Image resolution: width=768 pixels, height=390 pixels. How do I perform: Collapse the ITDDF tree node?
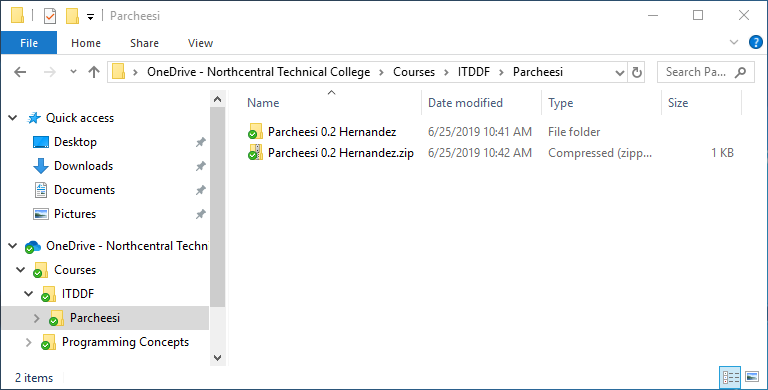click(x=29, y=293)
